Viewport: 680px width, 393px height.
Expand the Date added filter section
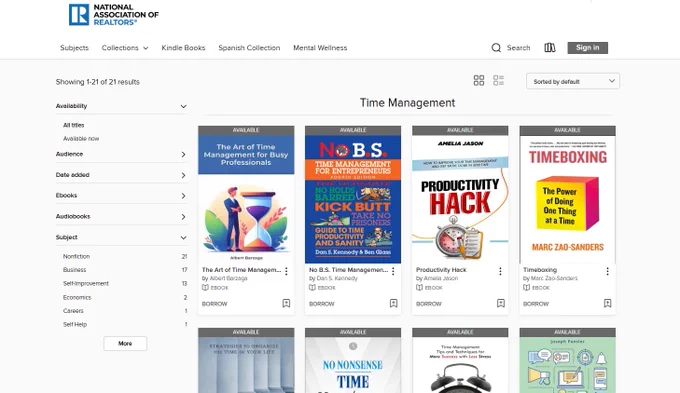(121, 175)
